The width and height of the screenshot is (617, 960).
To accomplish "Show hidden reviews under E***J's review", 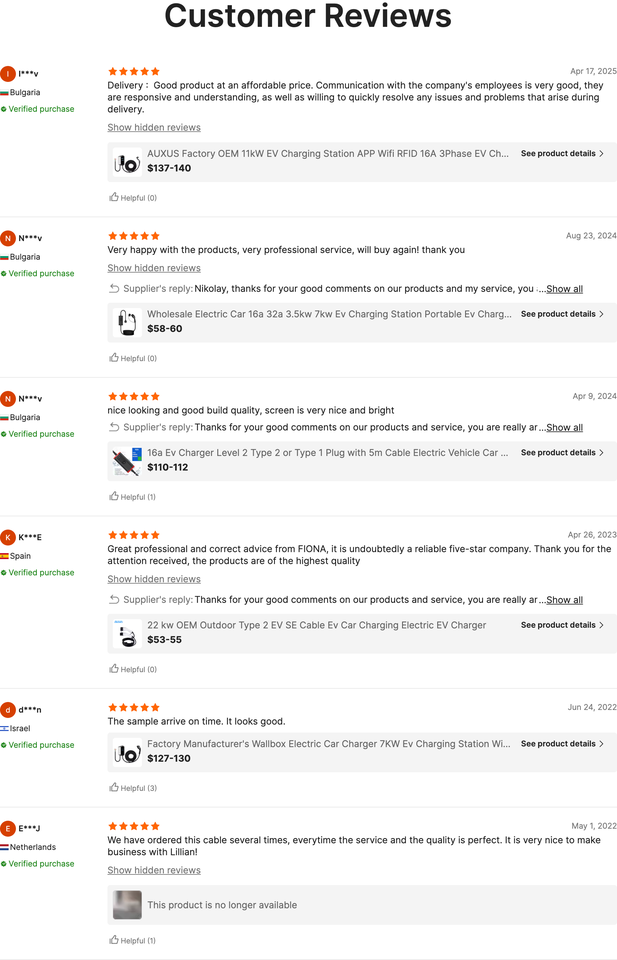I will 154,871.
